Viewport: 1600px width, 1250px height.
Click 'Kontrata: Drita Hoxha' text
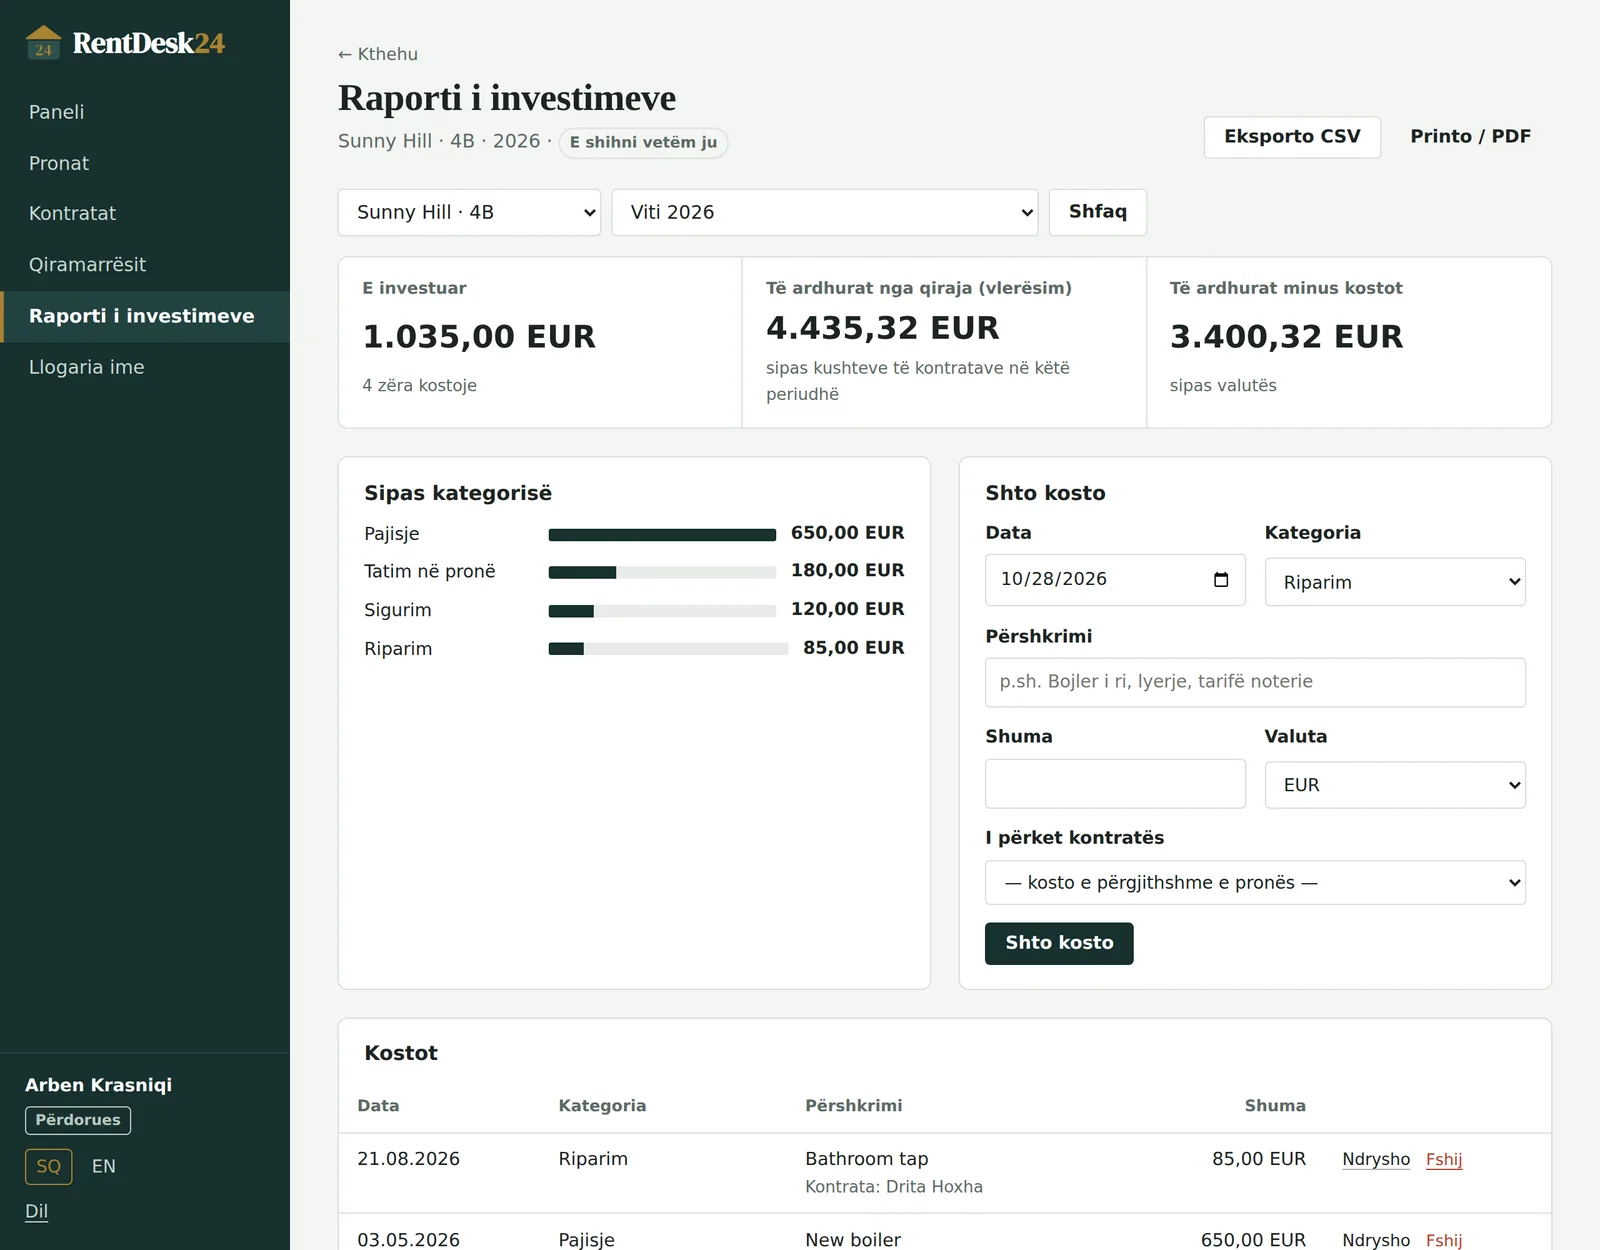[x=894, y=1187]
